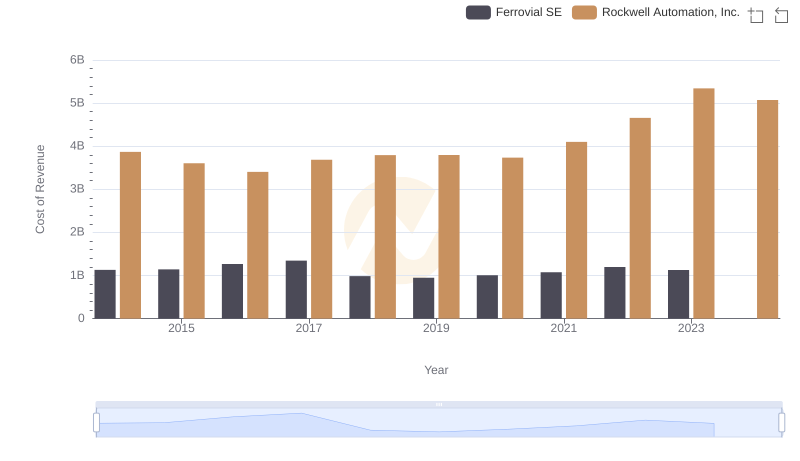
Task: Select the last Rockwell bar after 2023
Action: pyautogui.click(x=767, y=209)
